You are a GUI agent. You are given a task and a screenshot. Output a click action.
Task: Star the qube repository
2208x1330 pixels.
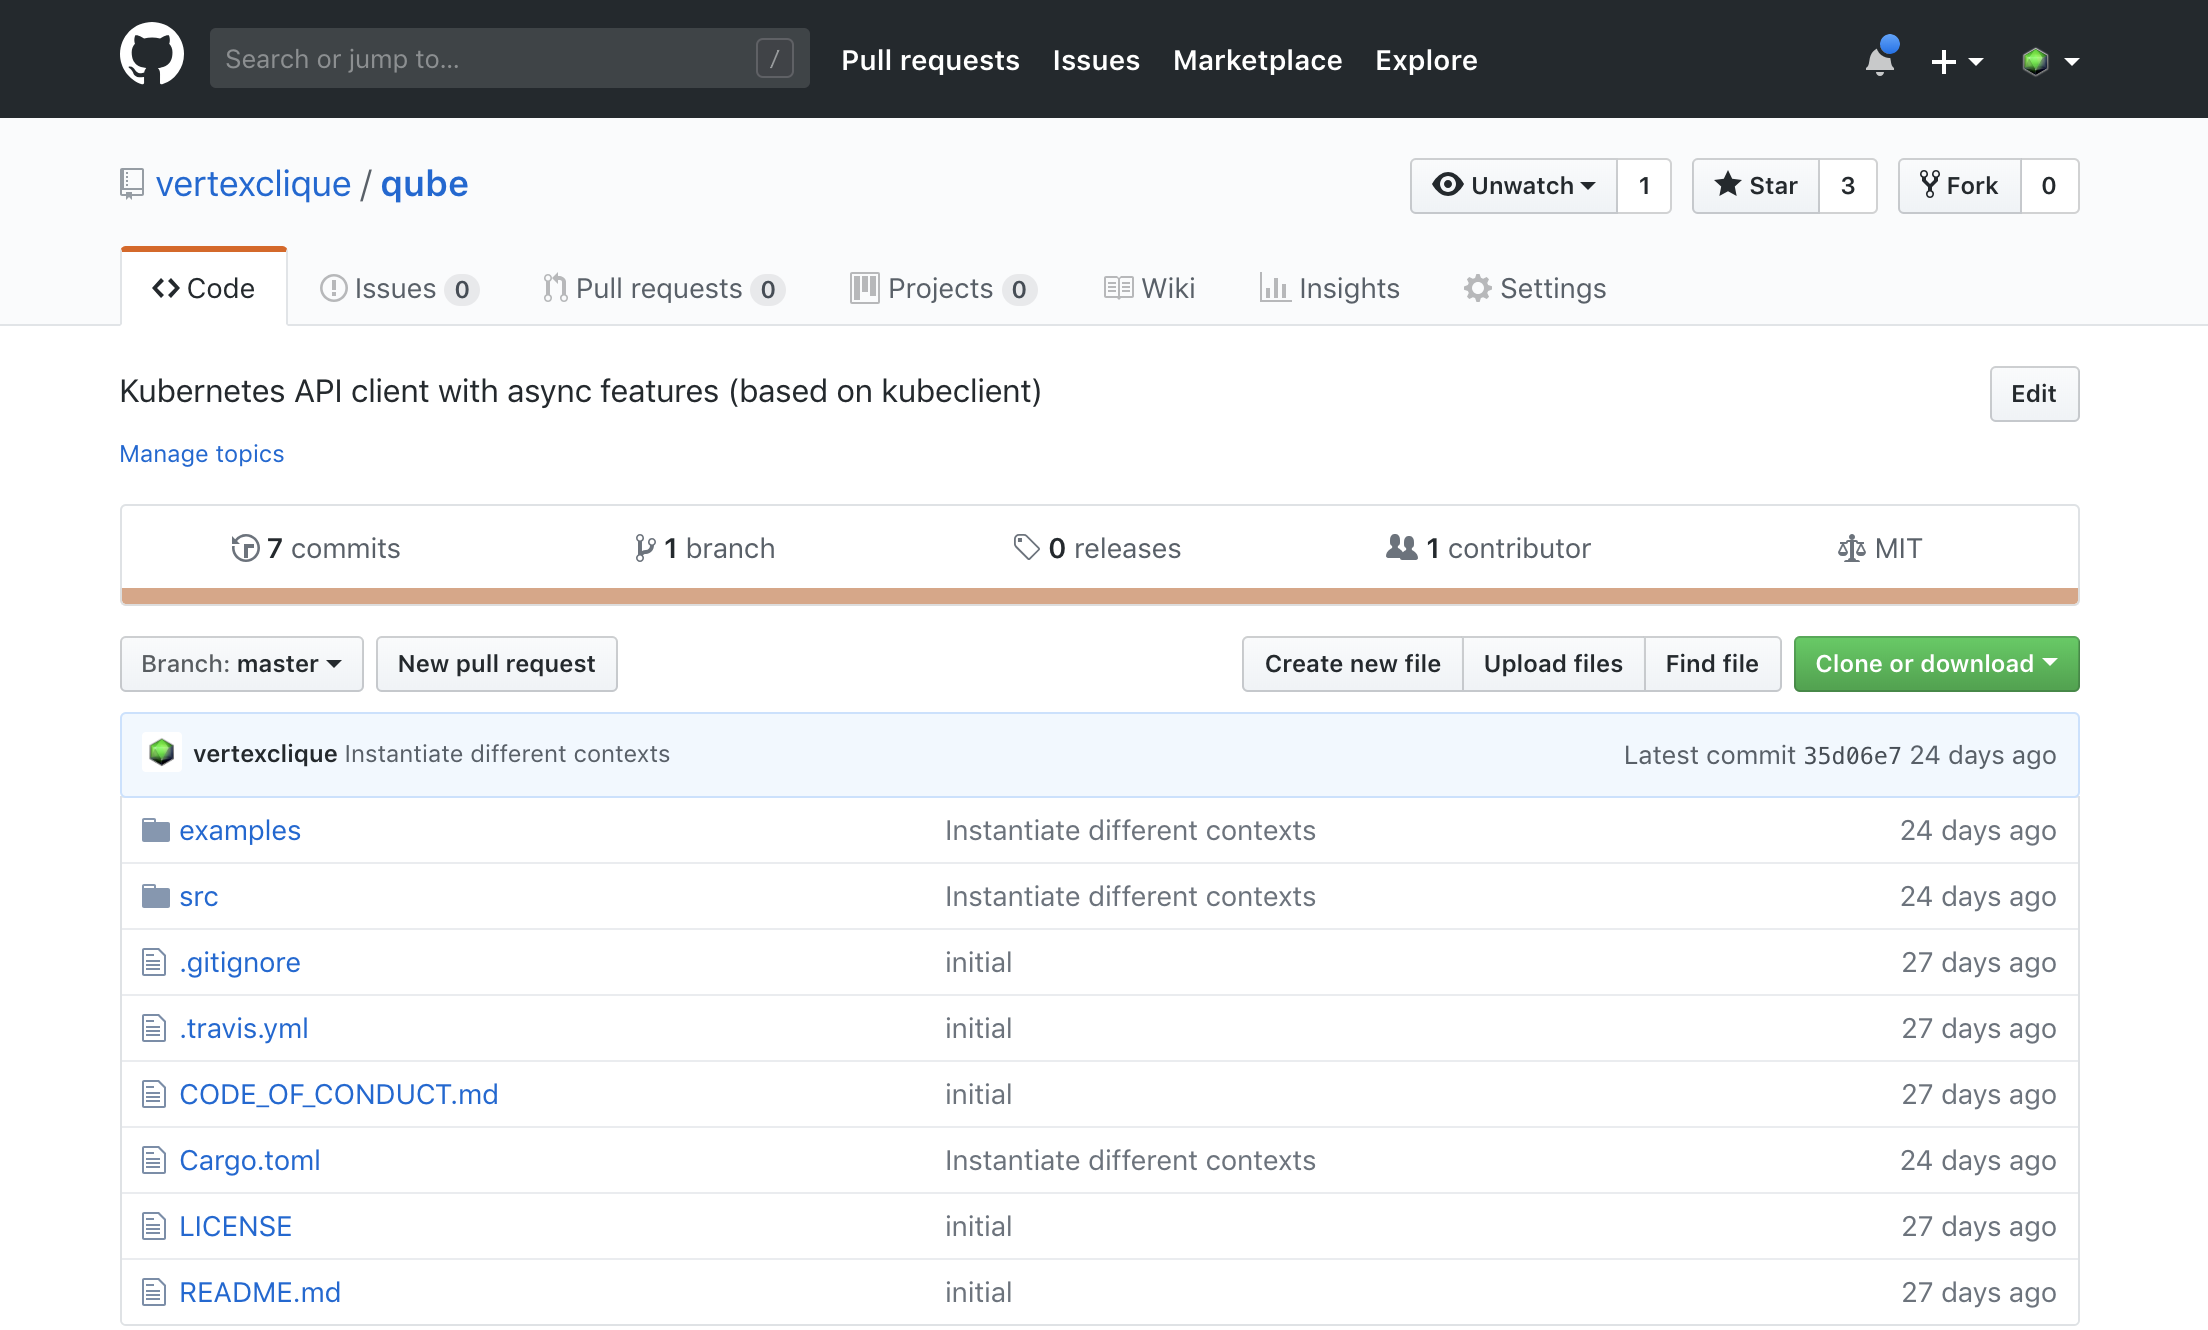[x=1756, y=186]
